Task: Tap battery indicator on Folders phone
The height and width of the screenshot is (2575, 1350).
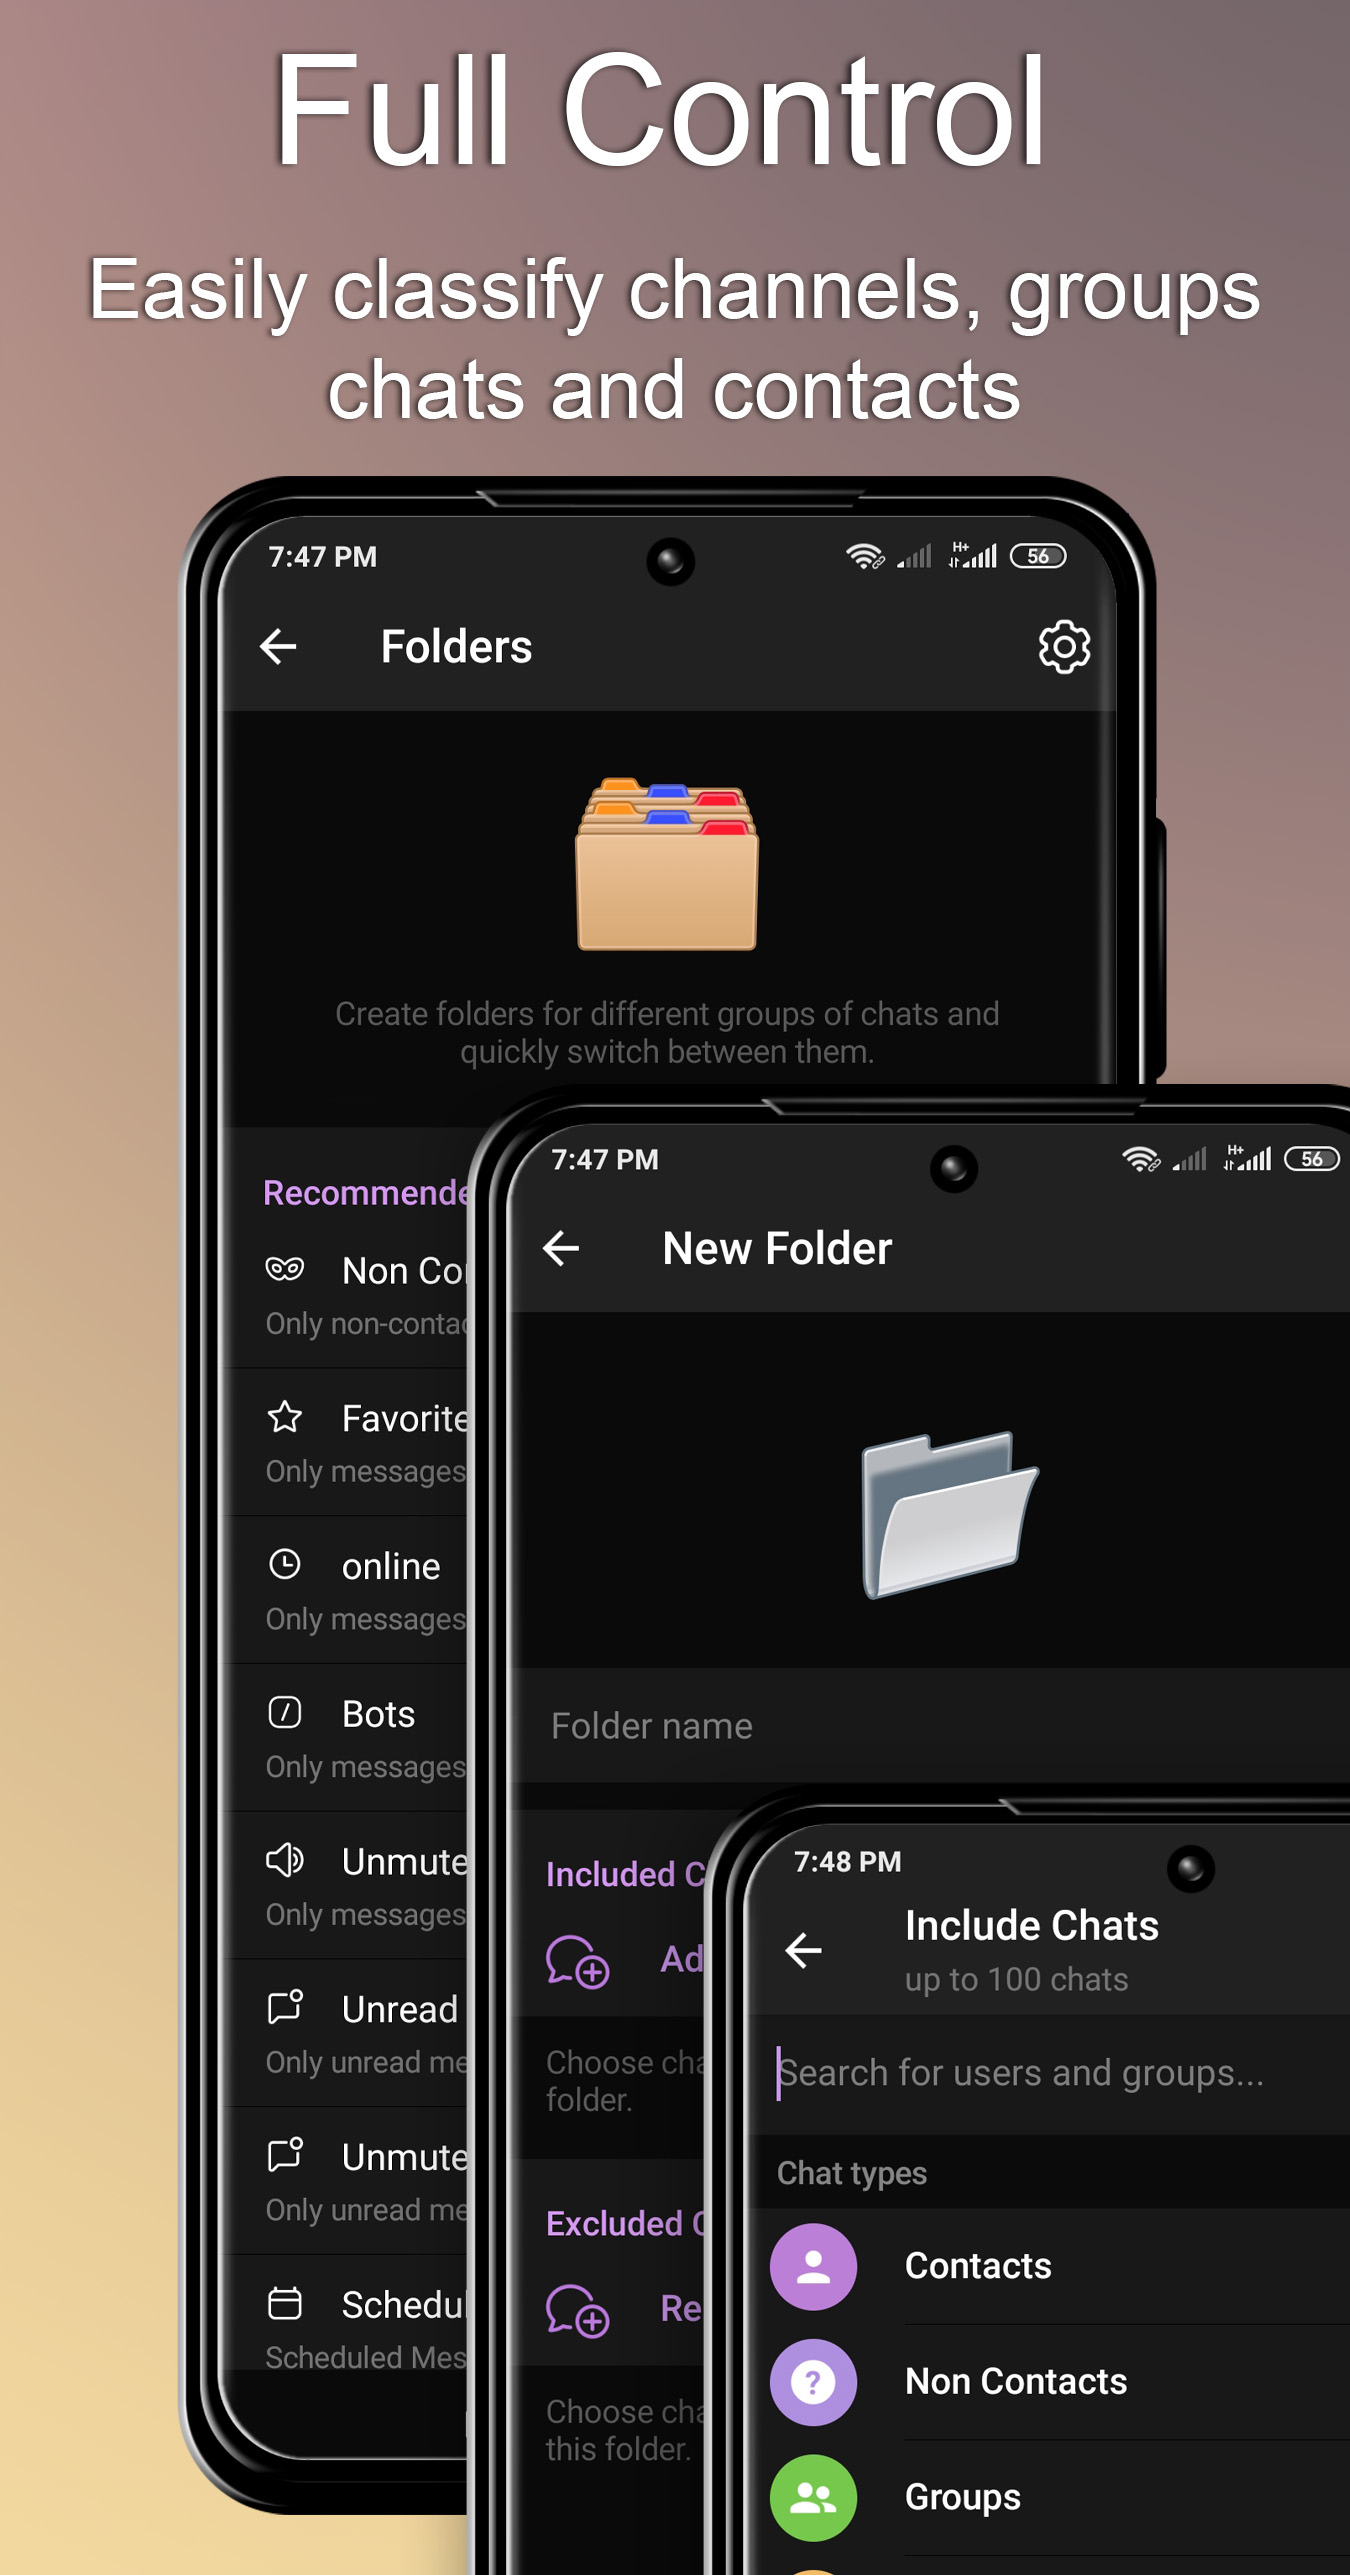Action: 1038,556
